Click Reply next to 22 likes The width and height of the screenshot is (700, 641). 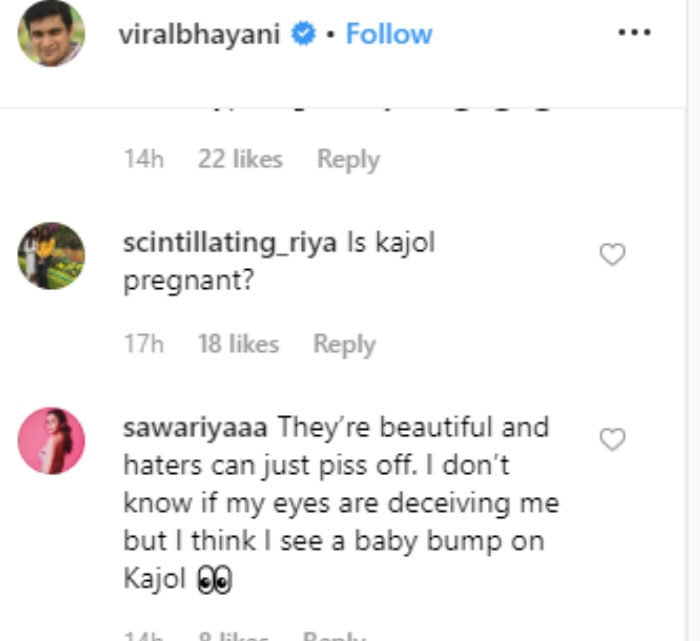tap(348, 159)
